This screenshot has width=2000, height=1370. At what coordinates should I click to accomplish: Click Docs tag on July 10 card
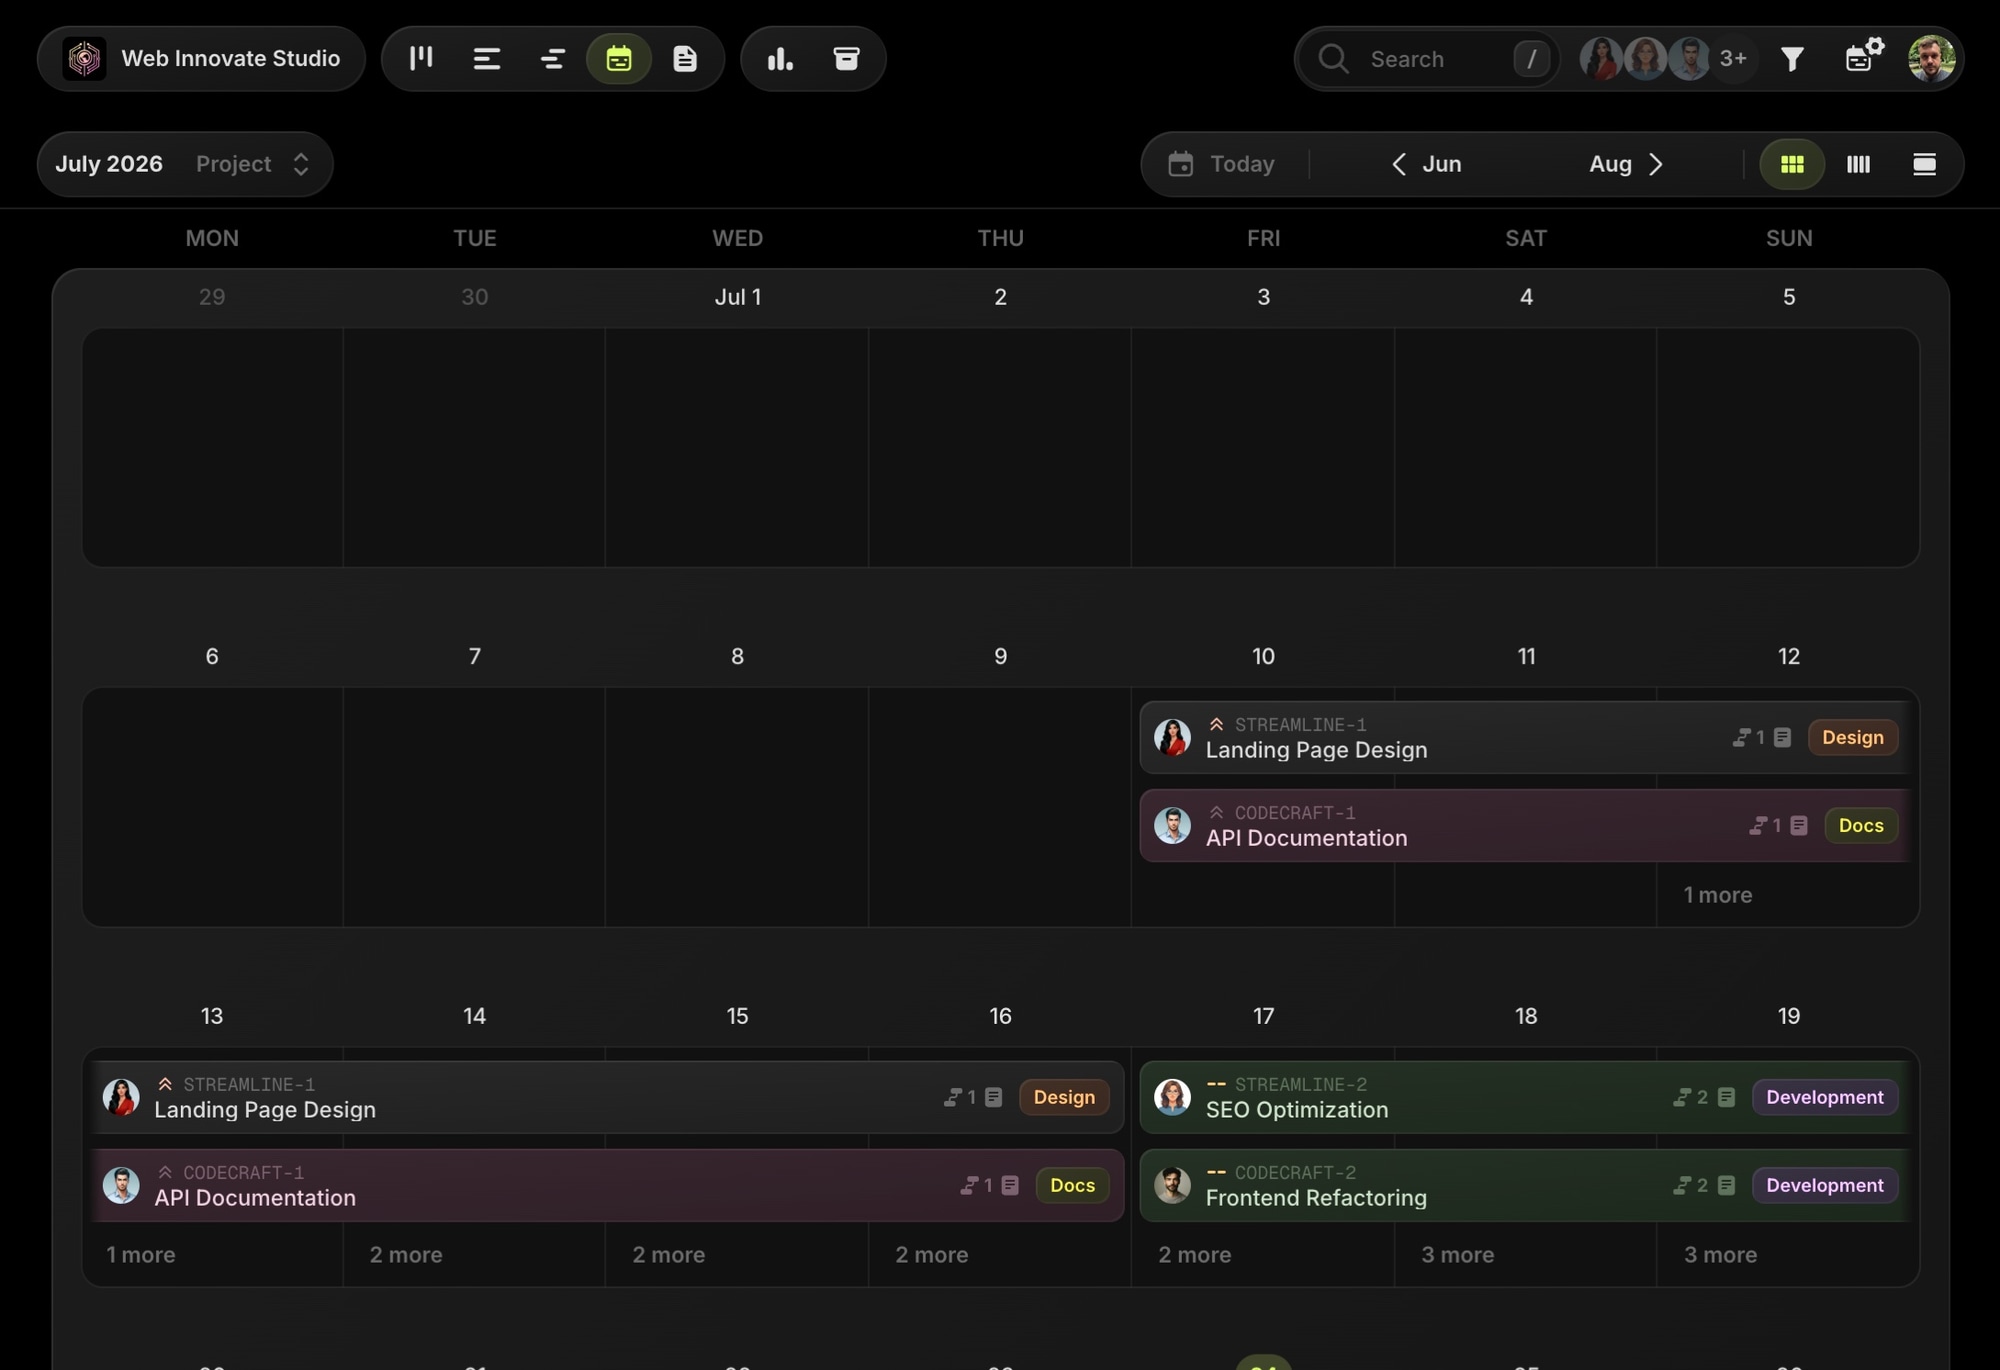[x=1861, y=826]
